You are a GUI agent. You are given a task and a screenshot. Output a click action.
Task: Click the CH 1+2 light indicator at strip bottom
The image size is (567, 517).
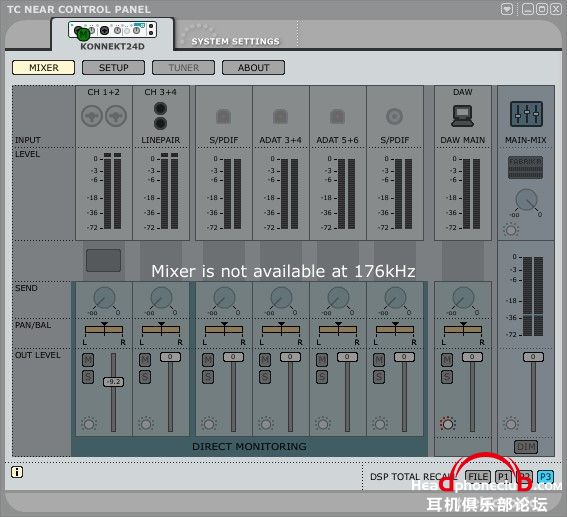[89, 424]
